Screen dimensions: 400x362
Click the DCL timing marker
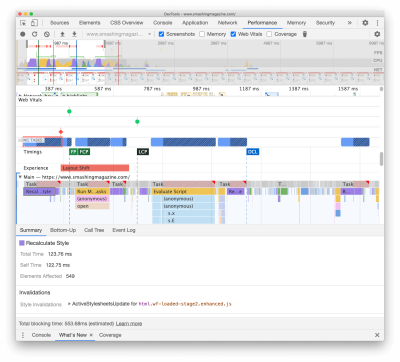tap(252, 152)
